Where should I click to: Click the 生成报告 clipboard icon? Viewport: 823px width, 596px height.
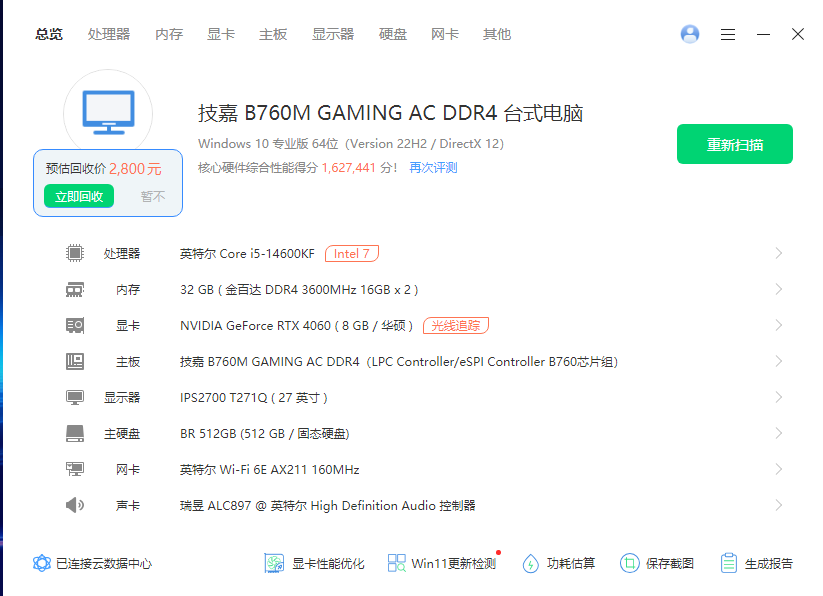coord(729,563)
